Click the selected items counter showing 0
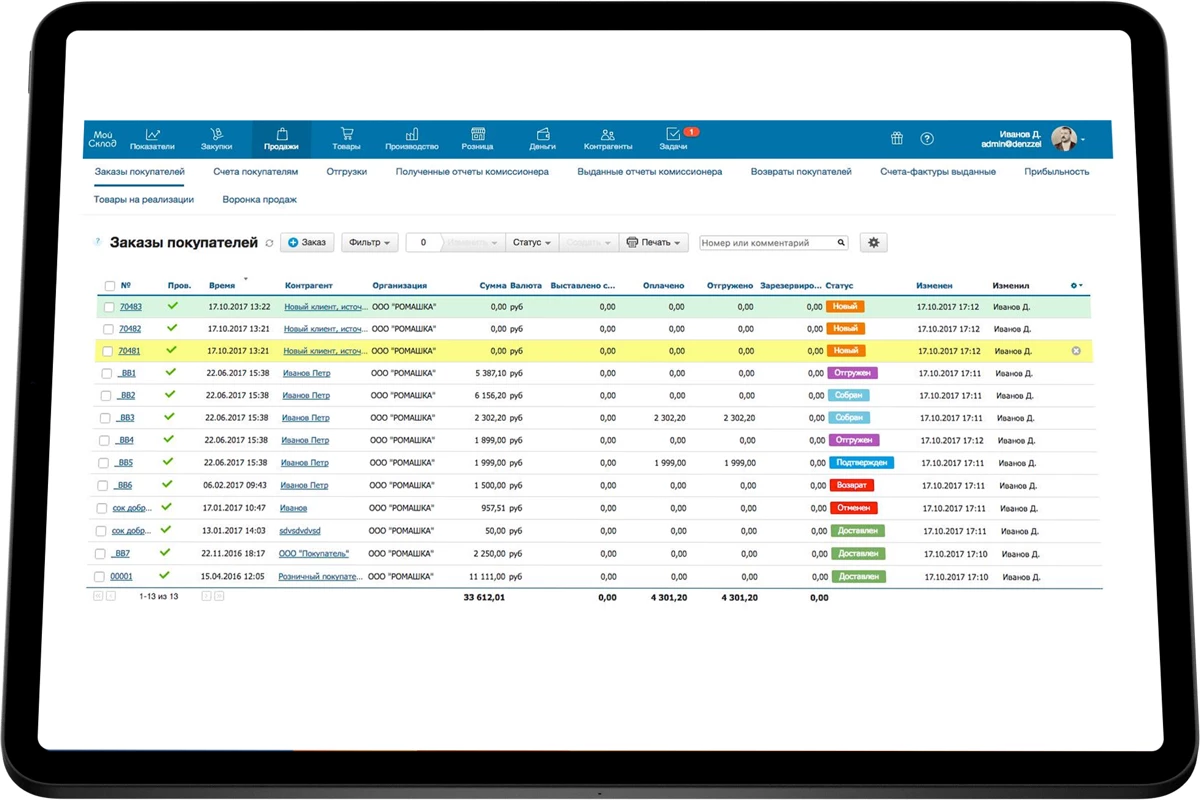The width and height of the screenshot is (1200, 800). [424, 242]
